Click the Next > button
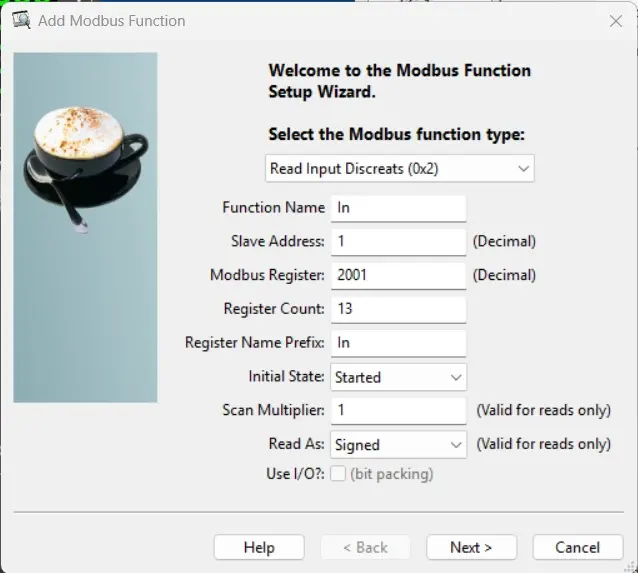 [472, 547]
